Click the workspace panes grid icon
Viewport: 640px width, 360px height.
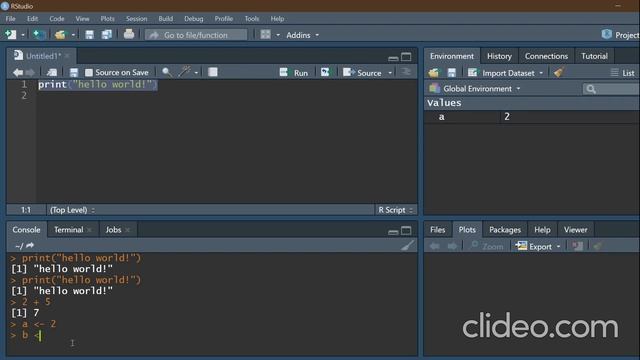coord(265,35)
